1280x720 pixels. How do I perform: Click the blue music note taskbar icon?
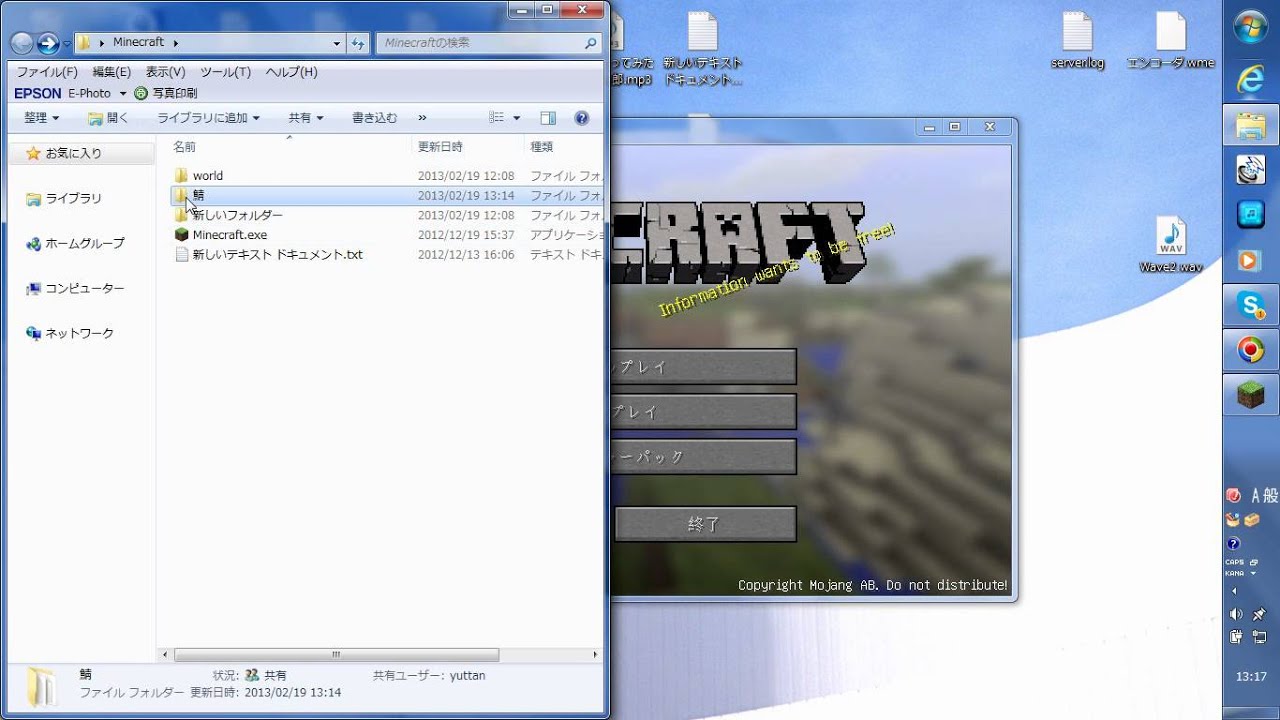coord(1251,215)
